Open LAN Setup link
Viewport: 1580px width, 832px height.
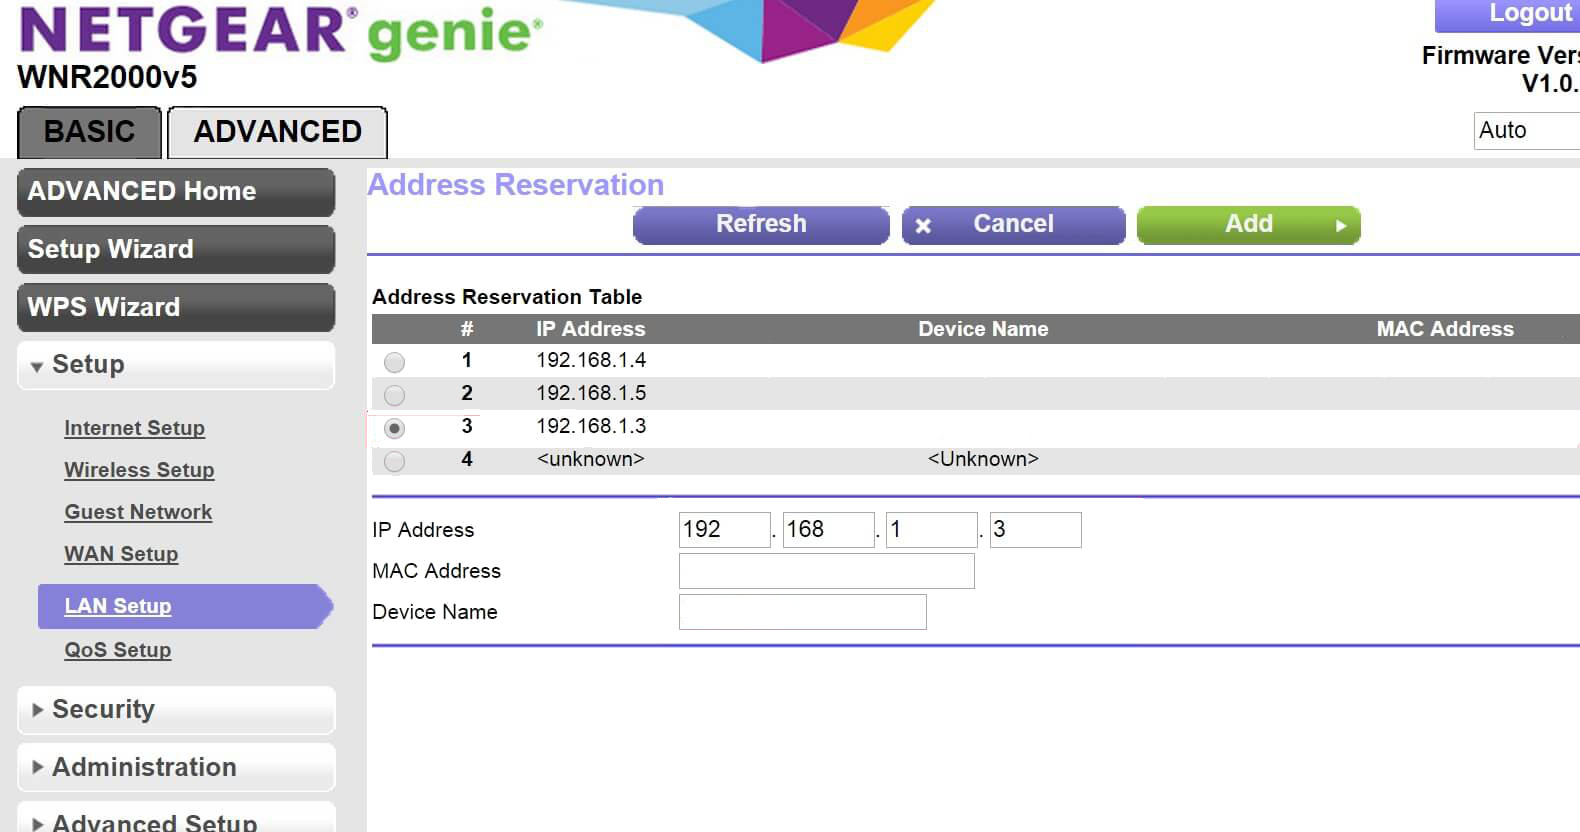(118, 606)
